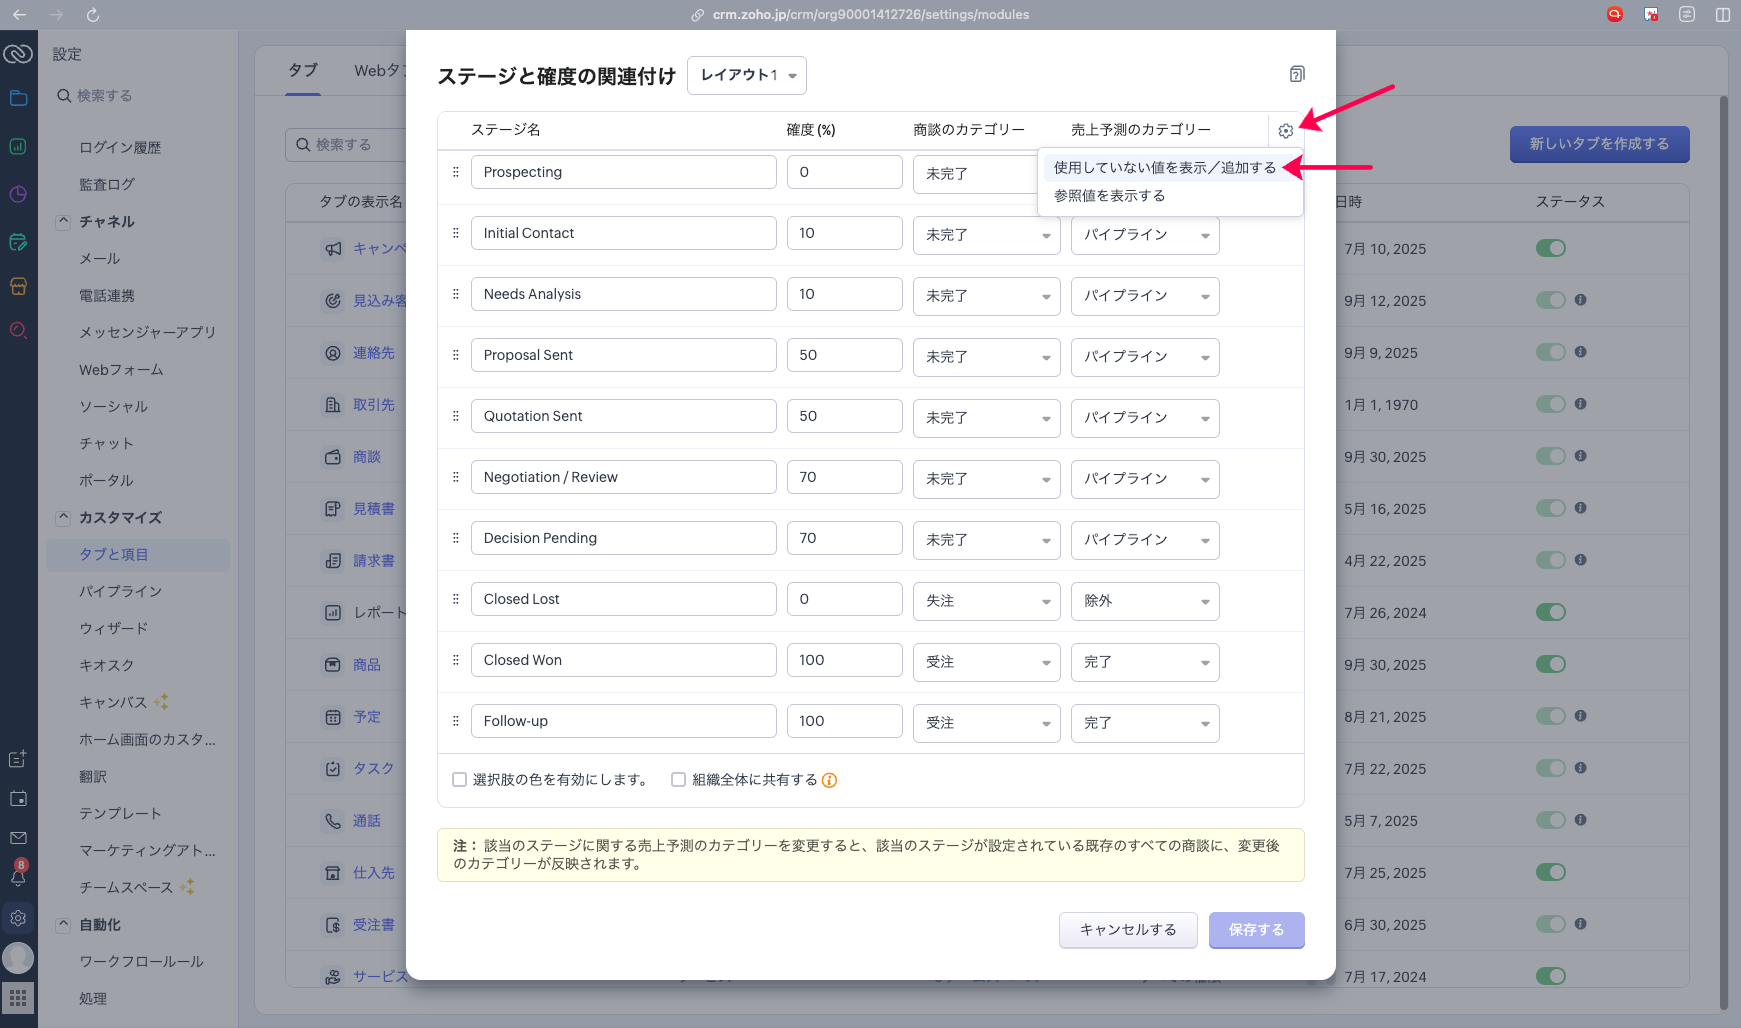Image resolution: width=1741 pixels, height=1028 pixels.
Task: Click the drag handle next to Closed Won
Action: 456,660
